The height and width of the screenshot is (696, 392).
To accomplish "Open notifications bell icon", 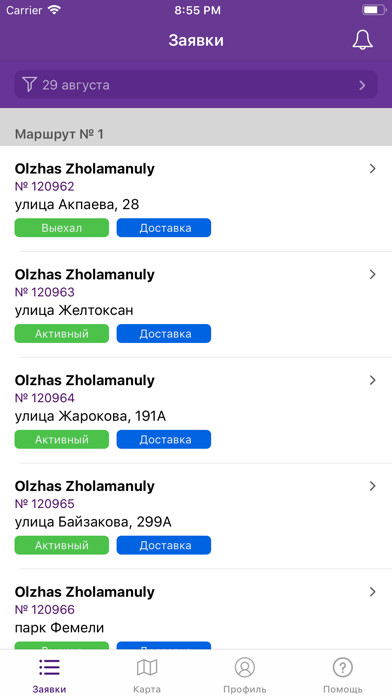I will click(x=363, y=40).
